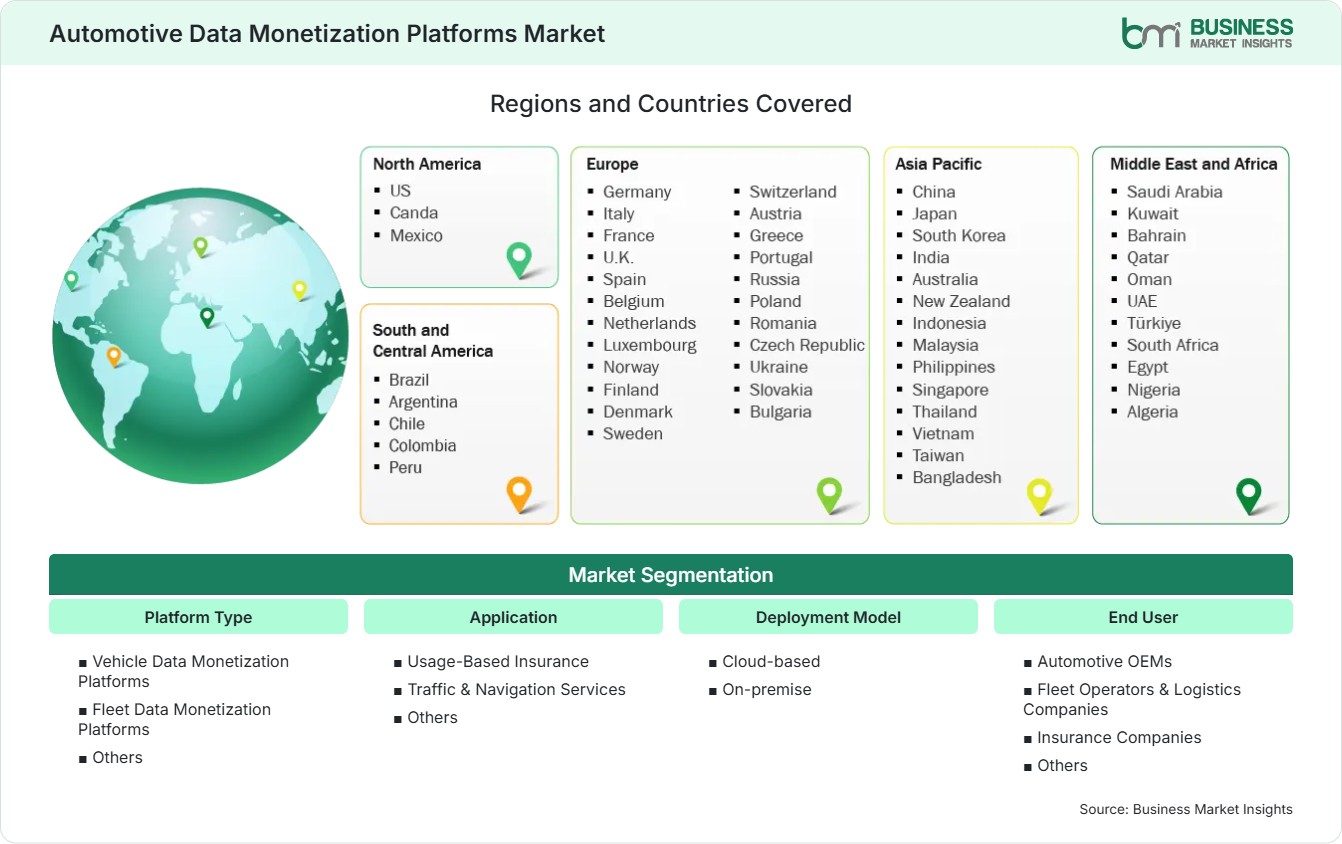Click the Middle East and Africa heading
Viewport: 1342px width, 844px height.
[x=1194, y=164]
